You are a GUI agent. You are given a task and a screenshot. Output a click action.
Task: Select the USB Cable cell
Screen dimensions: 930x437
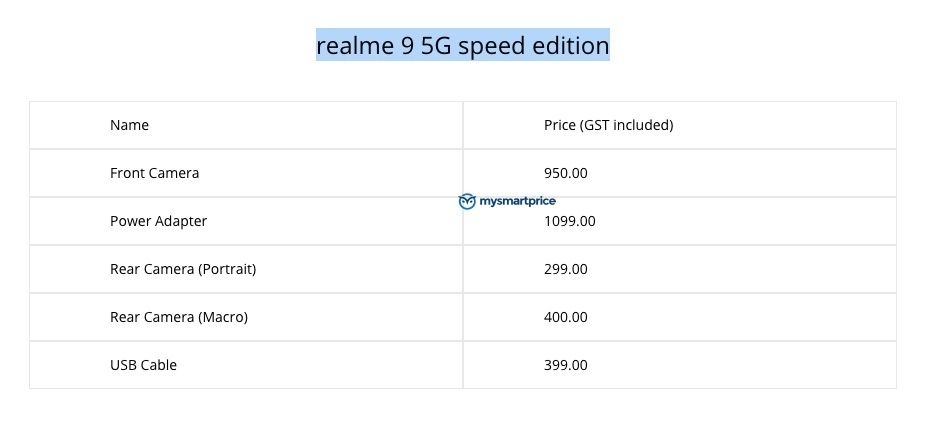pyautogui.click(x=246, y=365)
